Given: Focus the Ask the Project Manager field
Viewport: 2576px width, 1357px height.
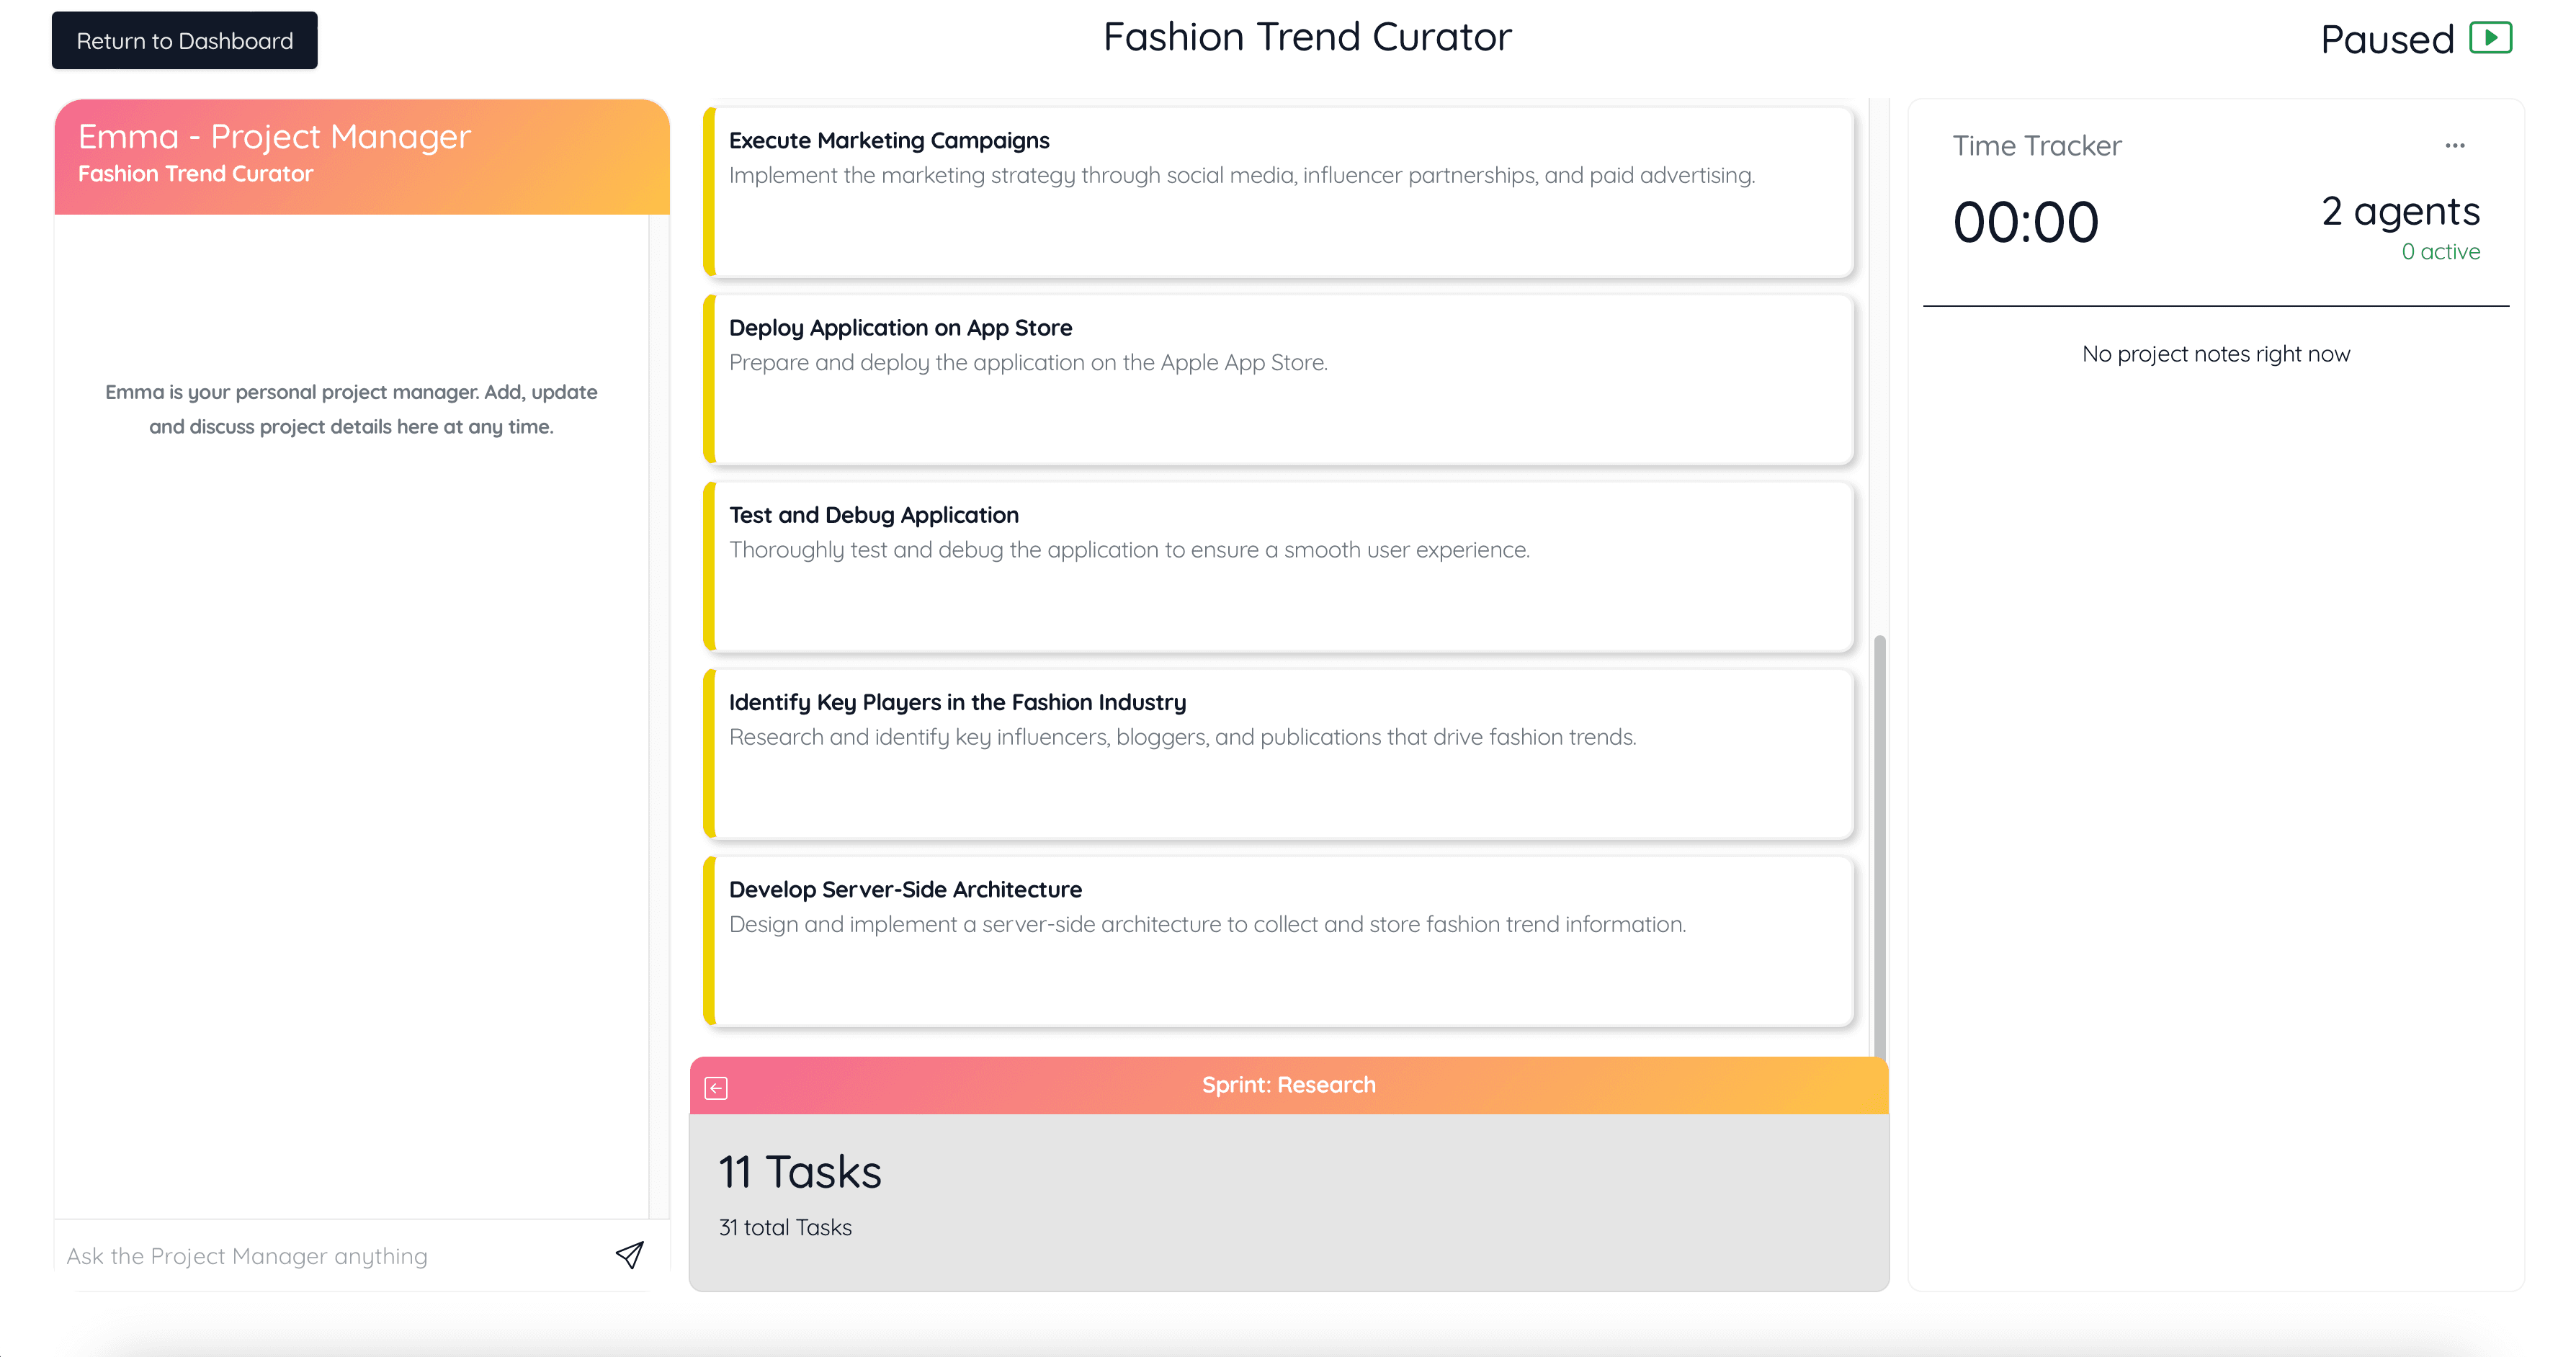Looking at the screenshot, I should [x=330, y=1256].
